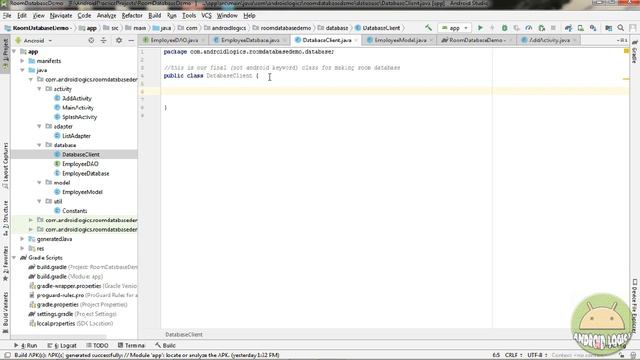Open the 6: Logcat tool window button
This screenshot has width=640, height=360.
(x=62, y=345)
